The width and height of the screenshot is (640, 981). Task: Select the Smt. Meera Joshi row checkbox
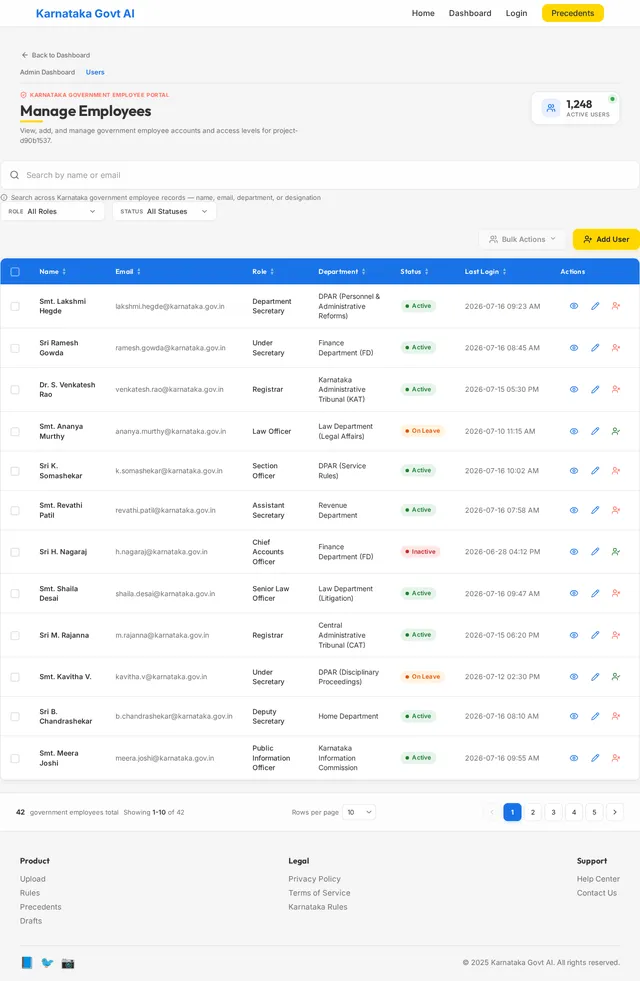point(15,758)
